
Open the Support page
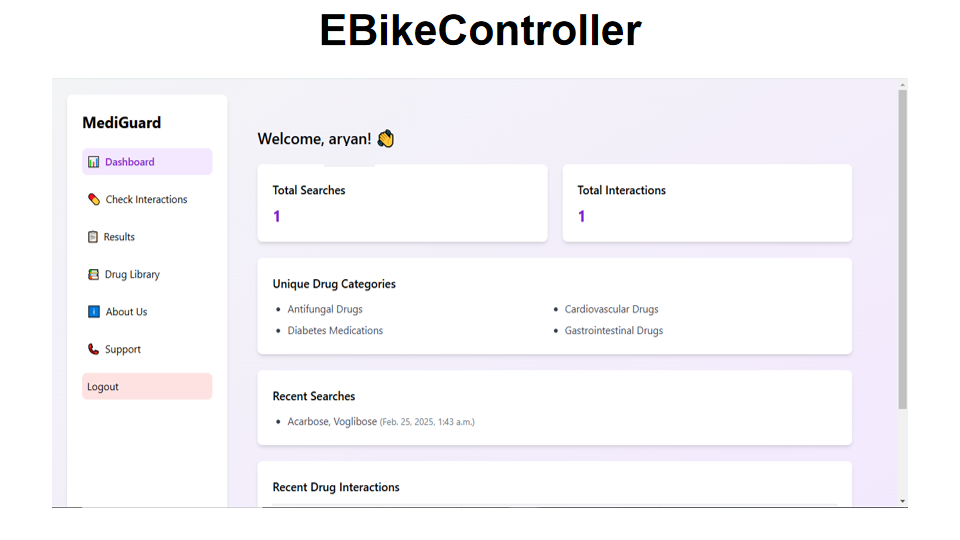pos(147,349)
